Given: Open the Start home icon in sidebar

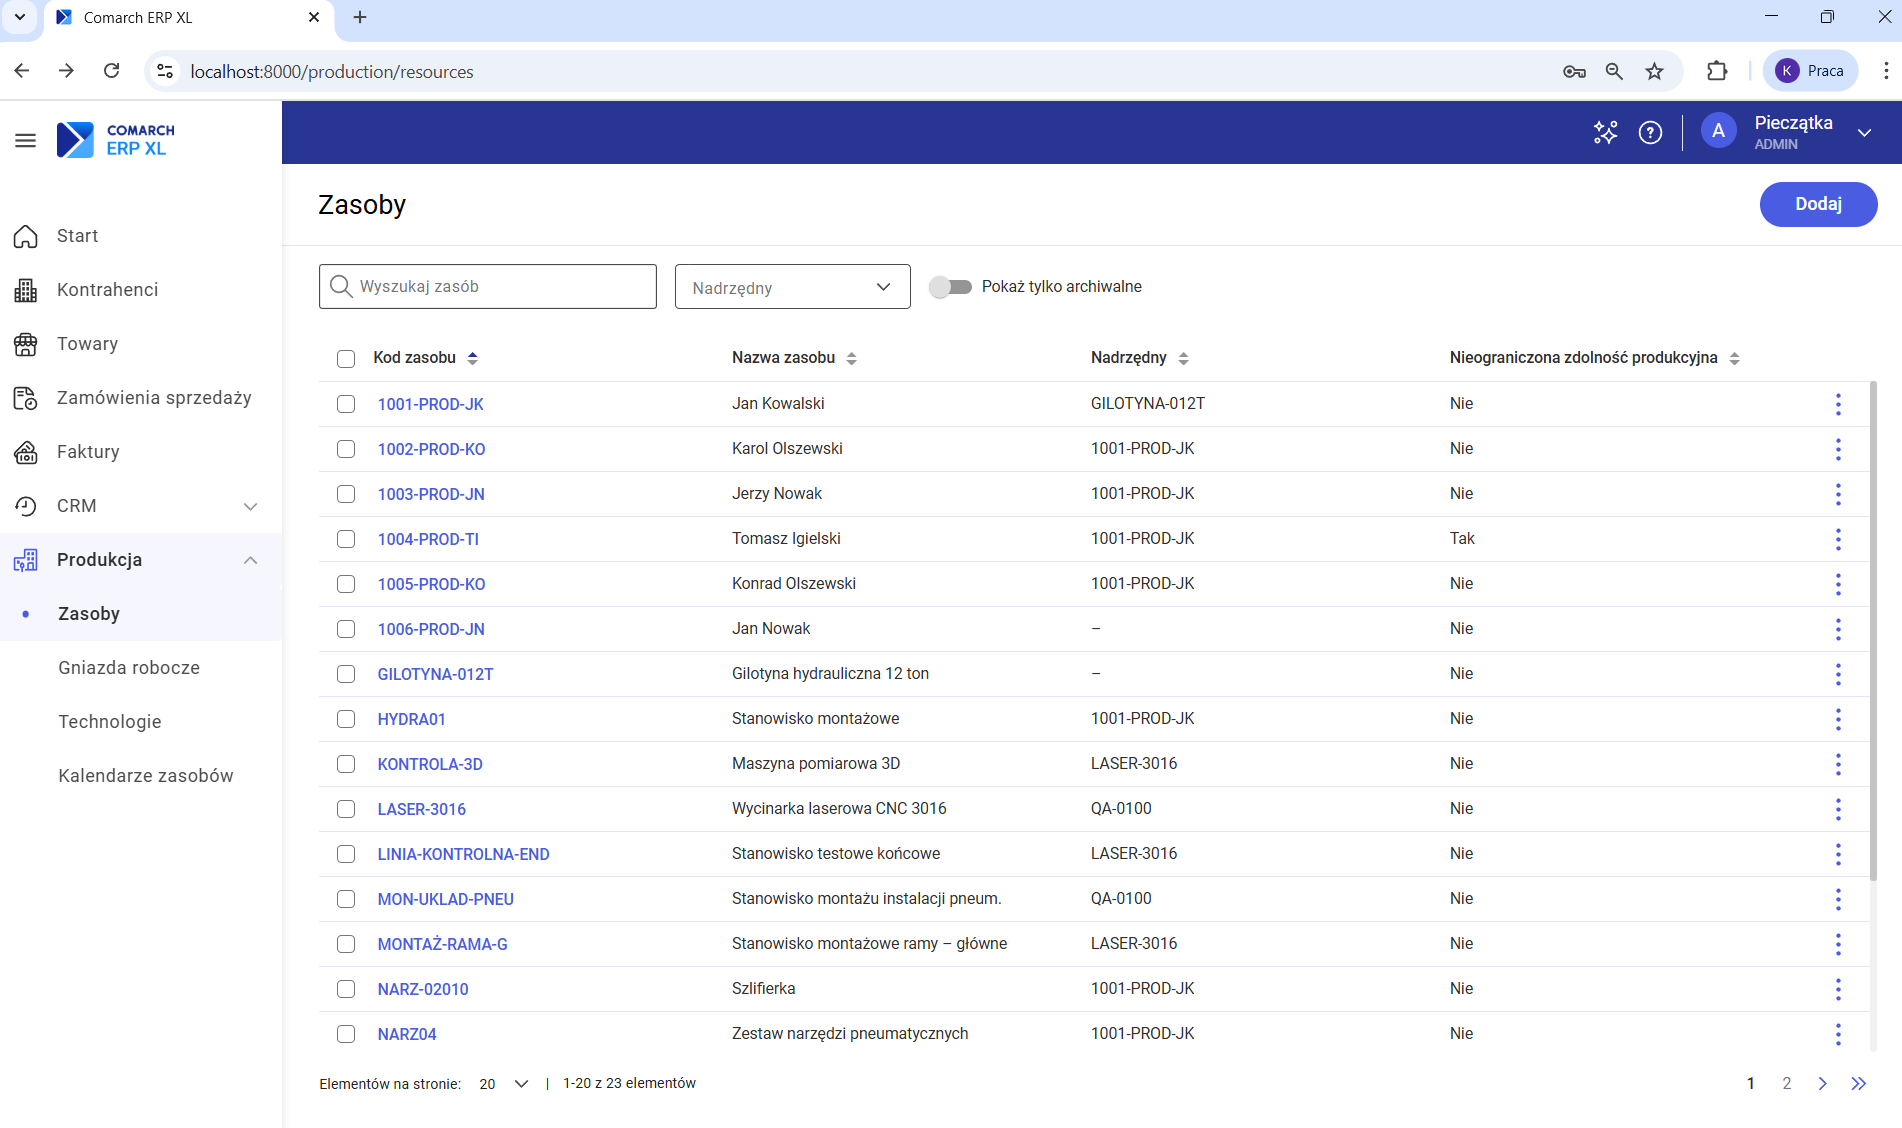Looking at the screenshot, I should coord(26,236).
